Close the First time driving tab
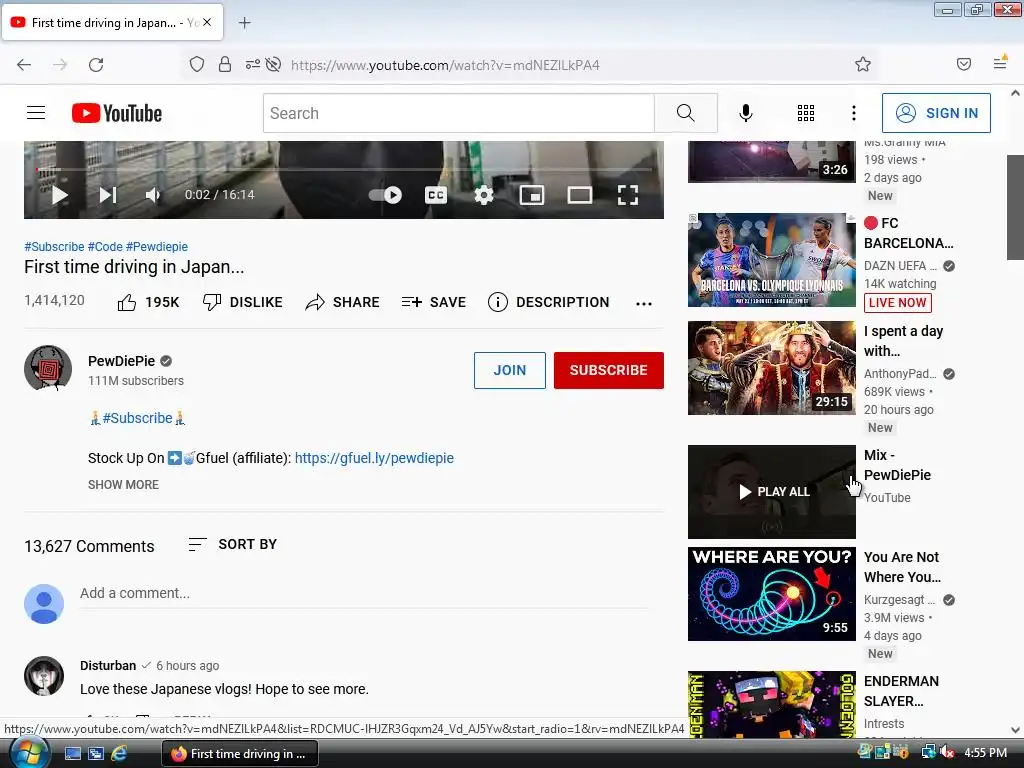Viewport: 1024px width, 768px height. click(x=207, y=22)
